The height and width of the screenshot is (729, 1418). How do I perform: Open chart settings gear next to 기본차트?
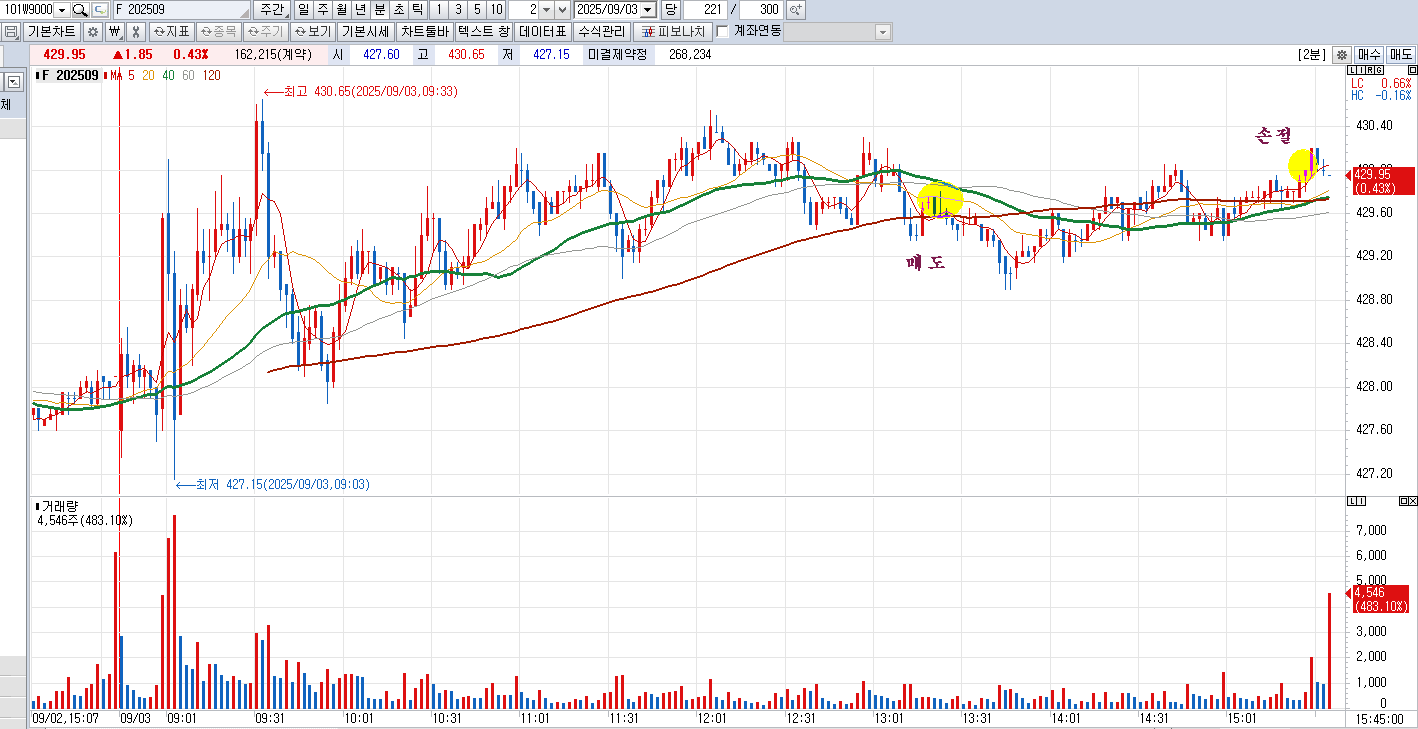[x=93, y=31]
